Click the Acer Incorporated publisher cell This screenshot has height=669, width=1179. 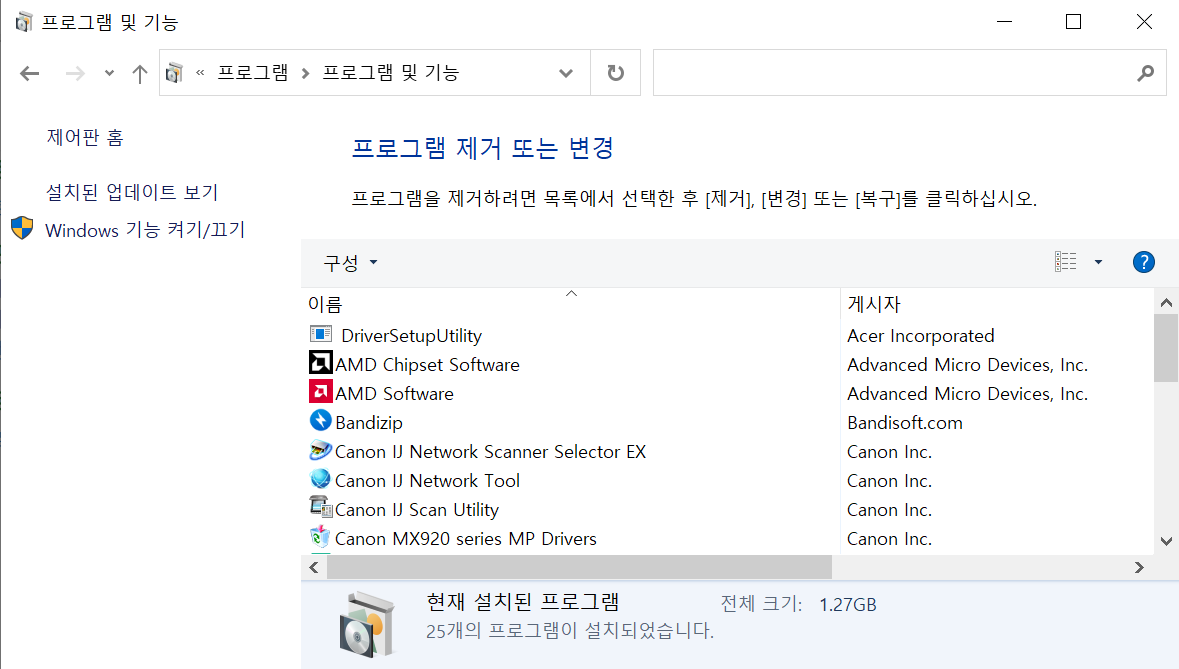point(921,336)
